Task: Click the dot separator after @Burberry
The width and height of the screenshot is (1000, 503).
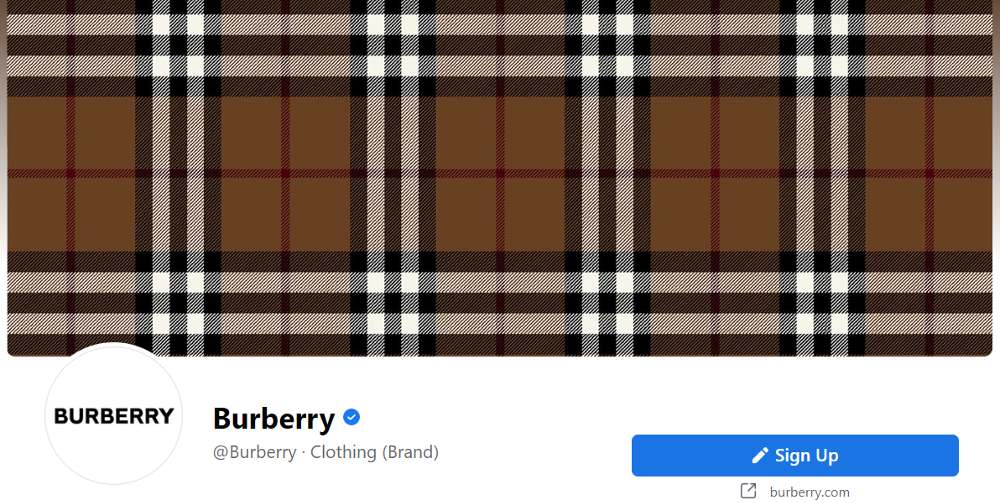Action: [304, 453]
